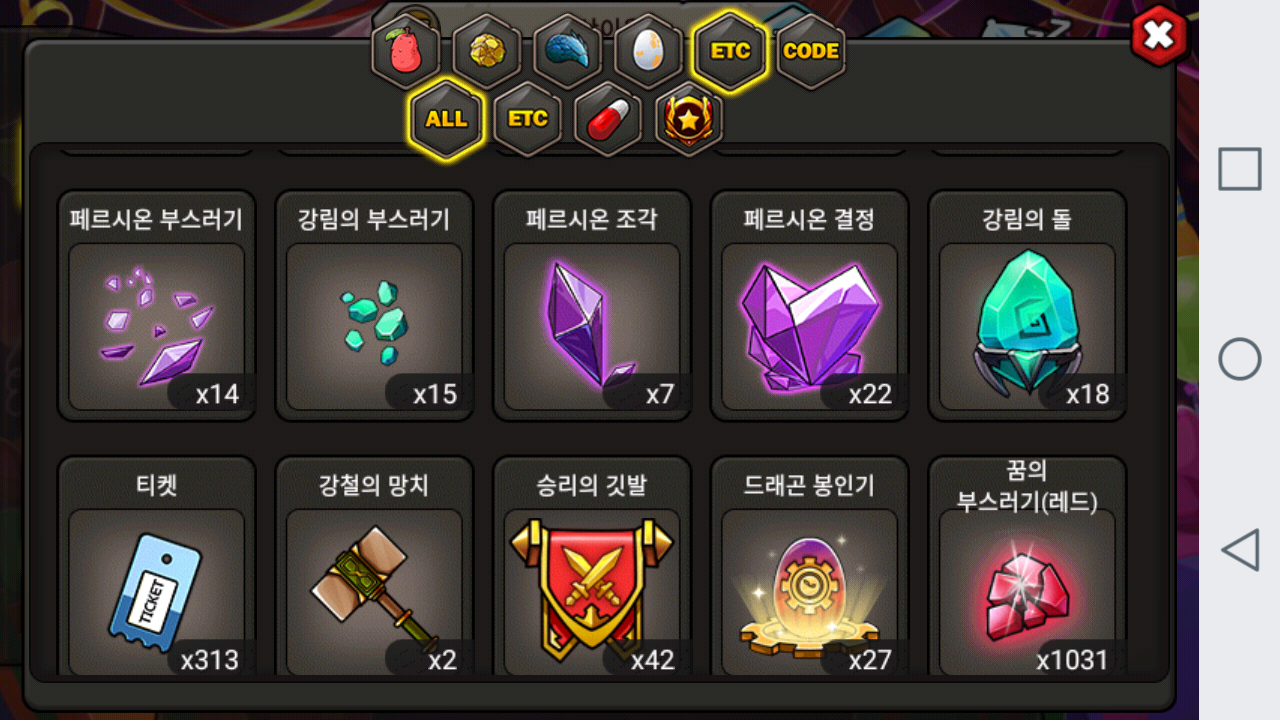The width and height of the screenshot is (1280, 720).
Task: Open the gold nugget category filter
Action: [487, 51]
